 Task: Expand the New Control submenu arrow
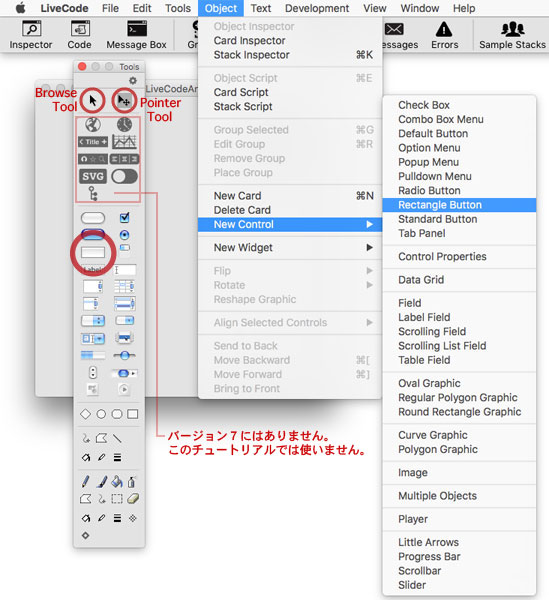(x=369, y=224)
